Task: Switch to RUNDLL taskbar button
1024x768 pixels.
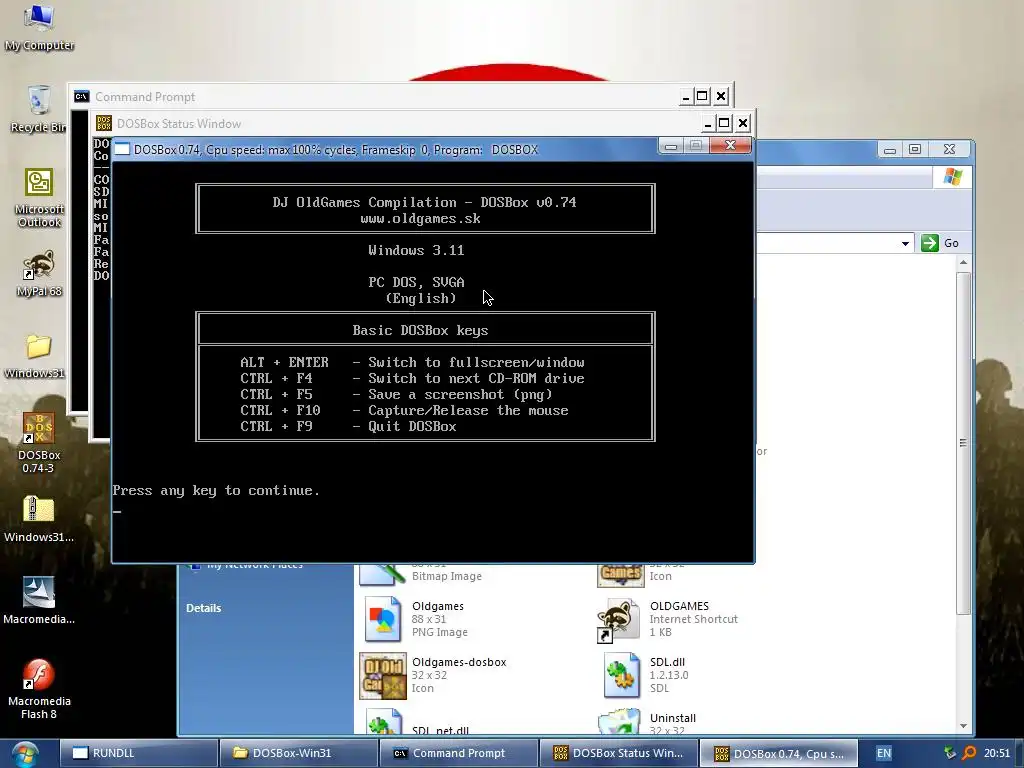Action: [139, 753]
